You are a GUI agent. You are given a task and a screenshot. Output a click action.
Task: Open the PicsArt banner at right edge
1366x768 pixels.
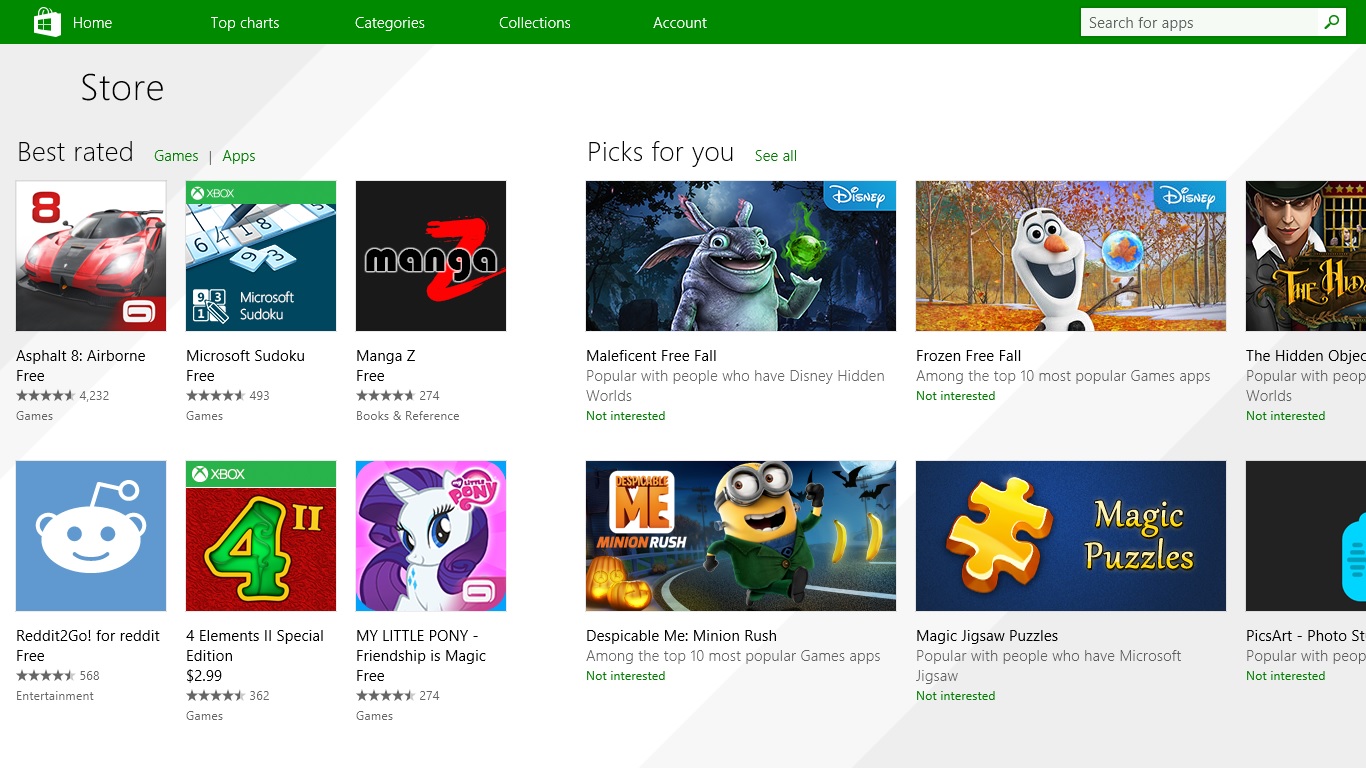tap(1306, 536)
